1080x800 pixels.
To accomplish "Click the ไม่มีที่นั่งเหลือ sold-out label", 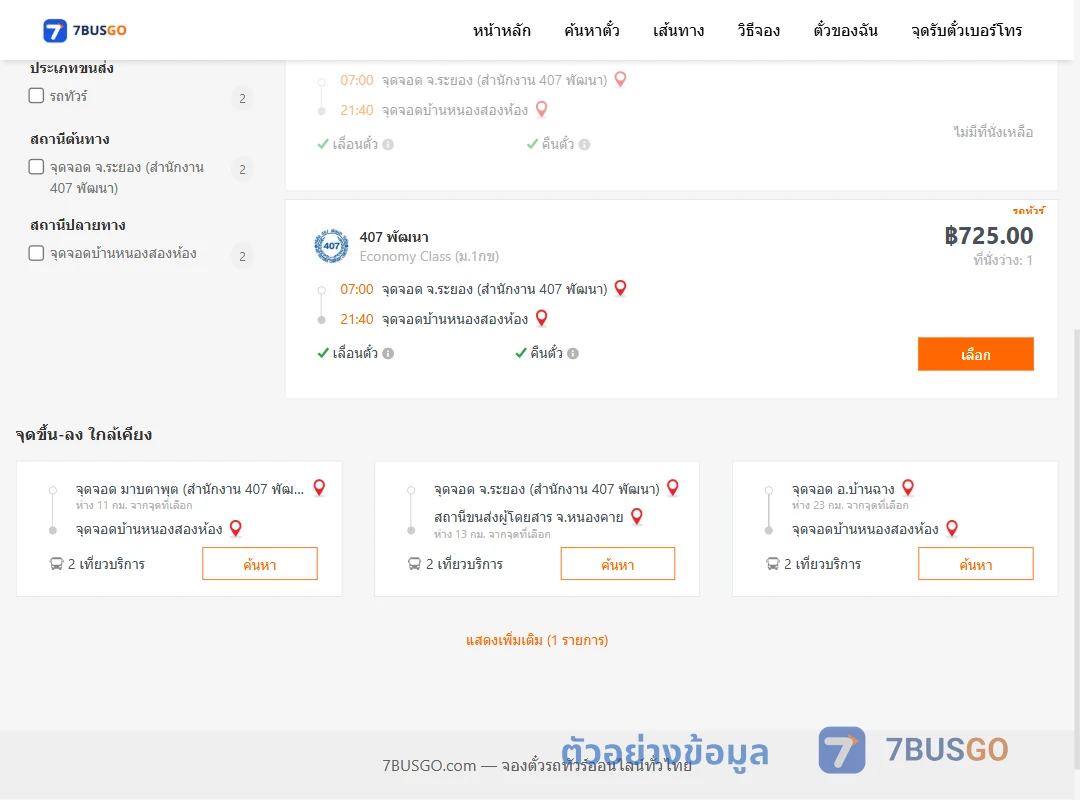I will [993, 132].
